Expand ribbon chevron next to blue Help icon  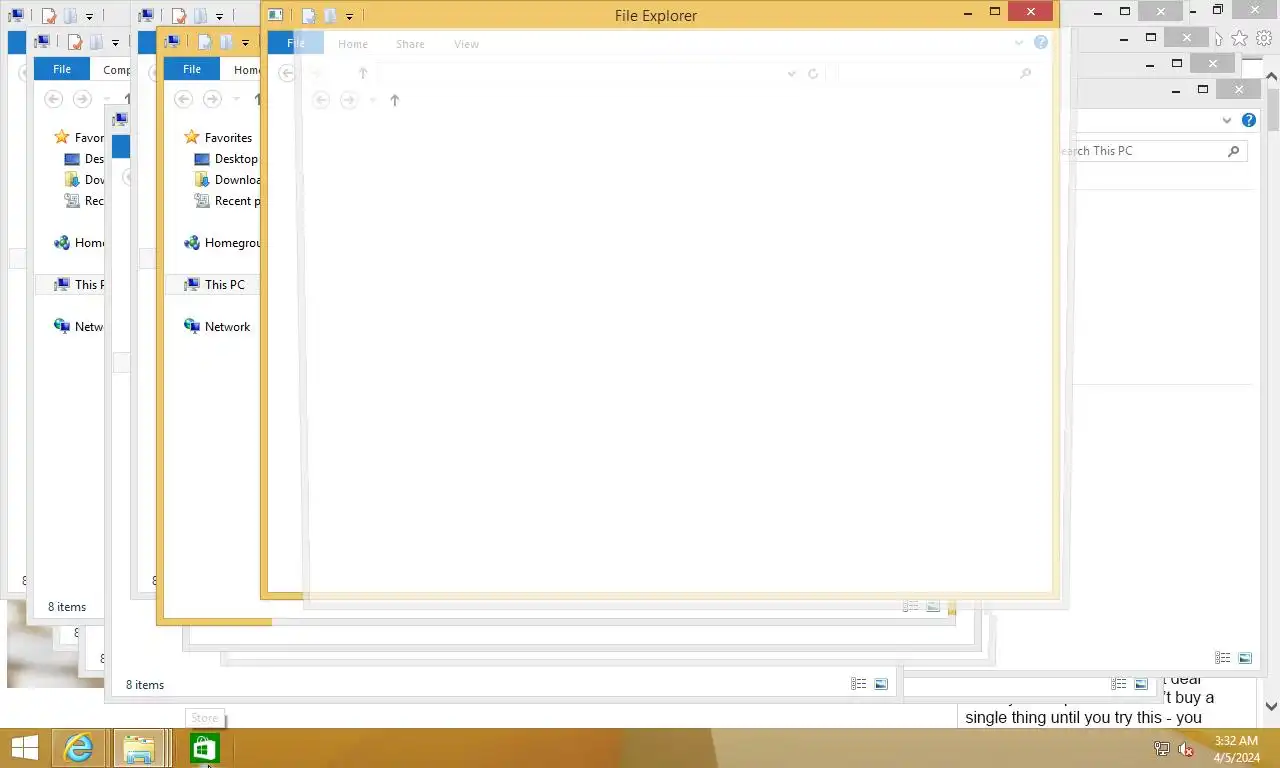click(x=1227, y=120)
